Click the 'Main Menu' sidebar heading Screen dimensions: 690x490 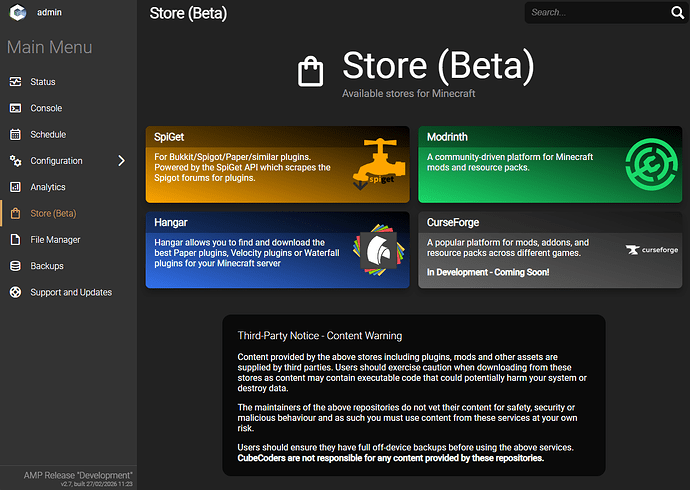[x=50, y=47]
